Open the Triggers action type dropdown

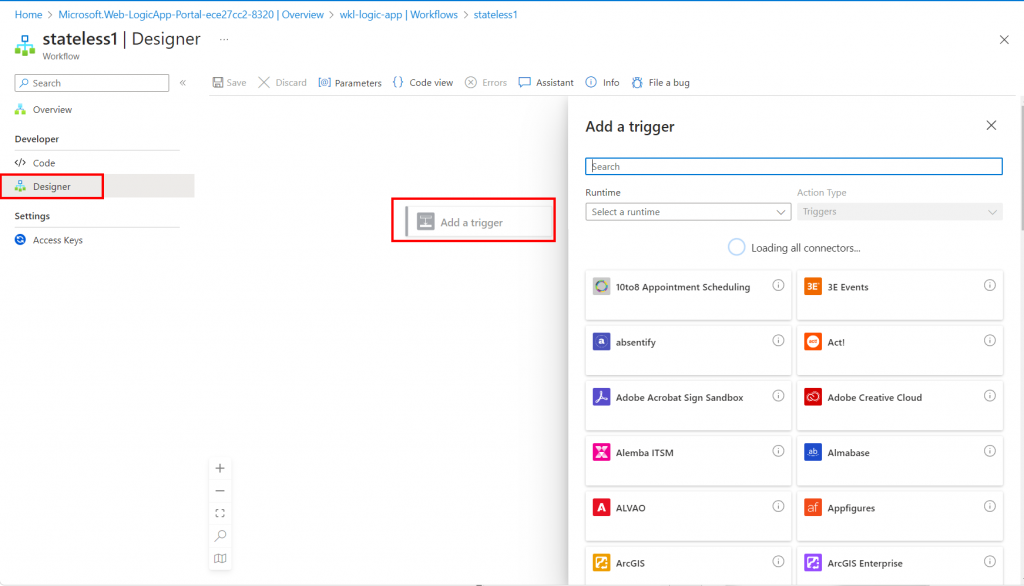pyautogui.click(x=899, y=212)
